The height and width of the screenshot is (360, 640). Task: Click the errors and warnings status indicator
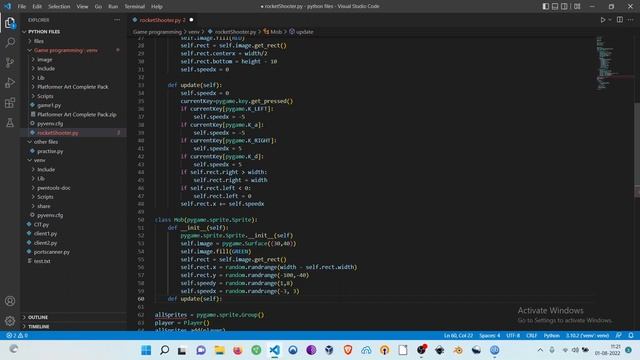pos(17,335)
